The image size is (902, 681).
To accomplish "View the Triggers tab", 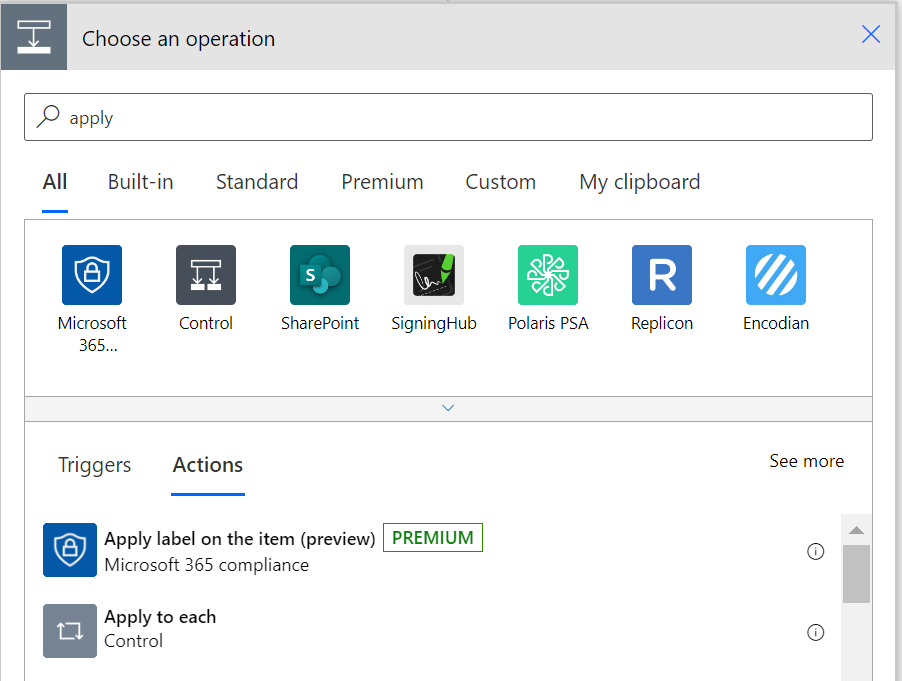I will tap(95, 465).
